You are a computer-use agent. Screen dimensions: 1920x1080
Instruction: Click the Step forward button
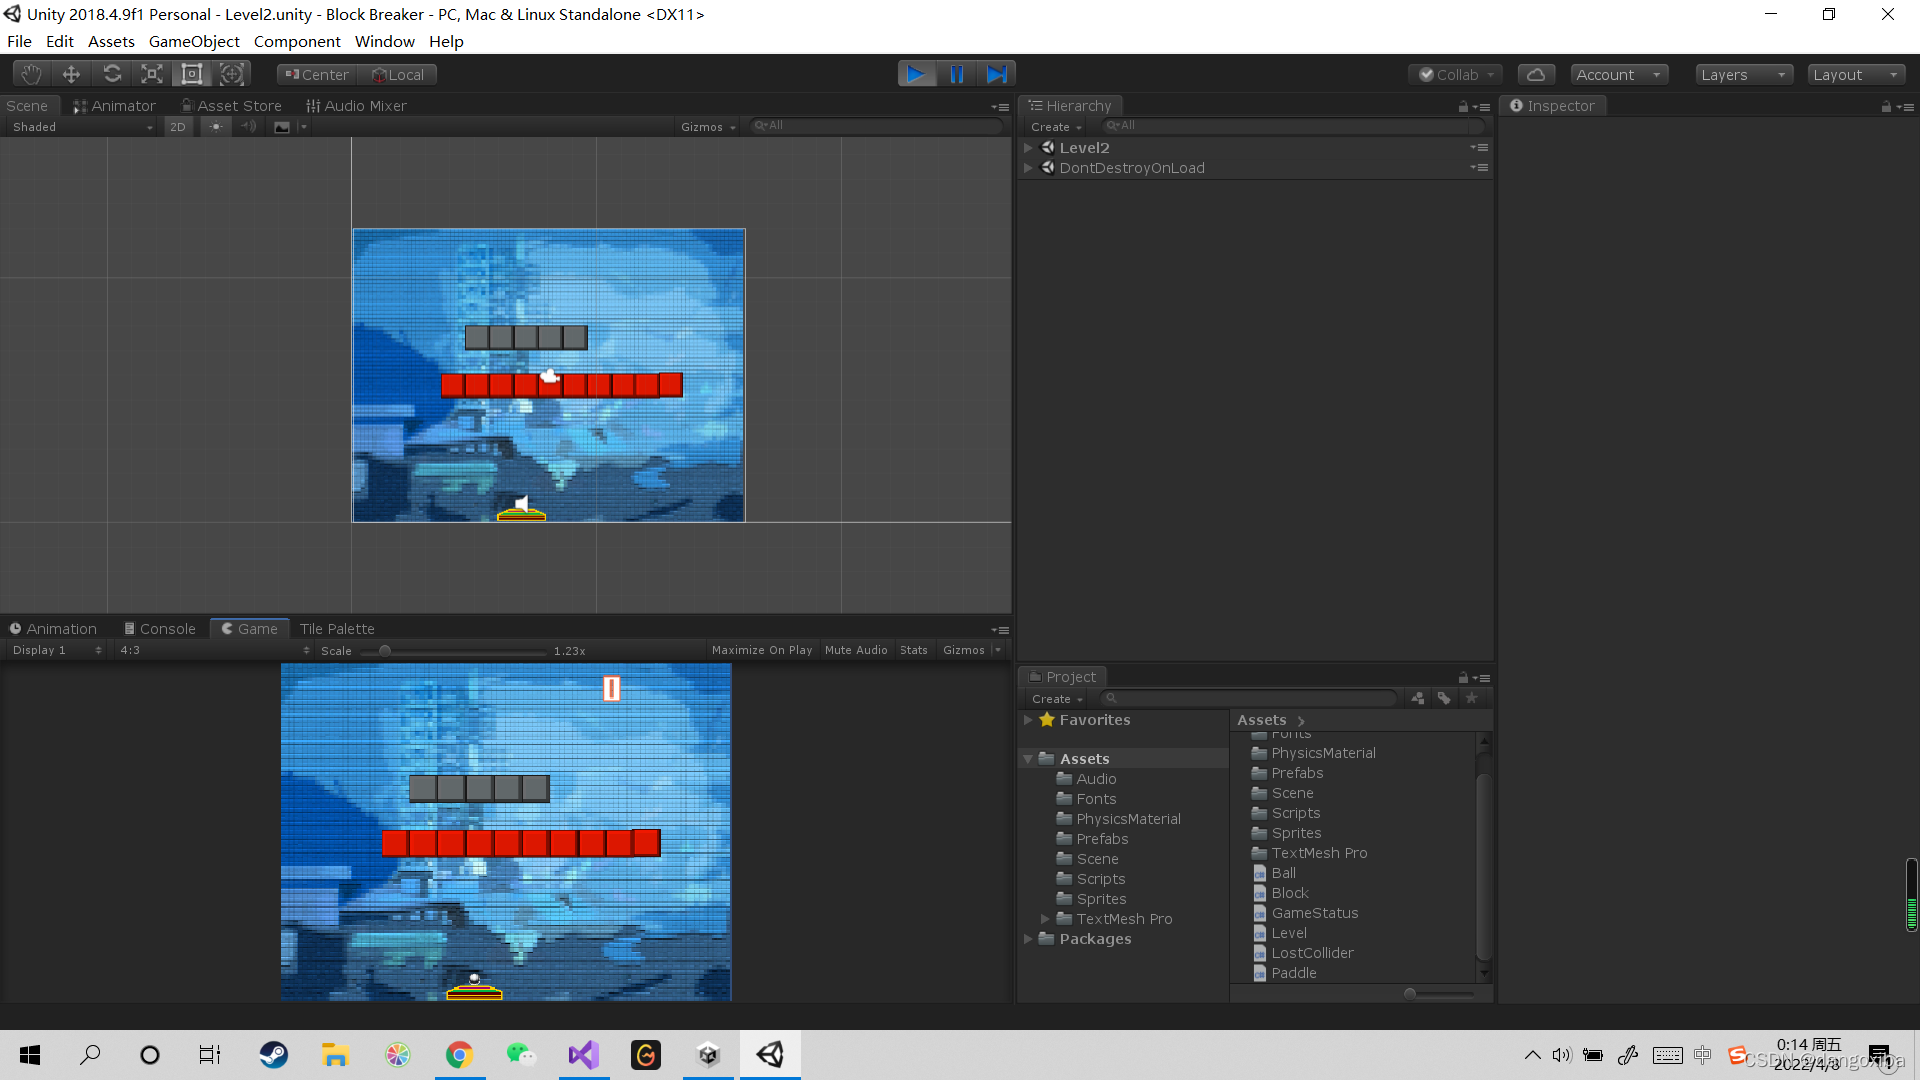point(997,74)
